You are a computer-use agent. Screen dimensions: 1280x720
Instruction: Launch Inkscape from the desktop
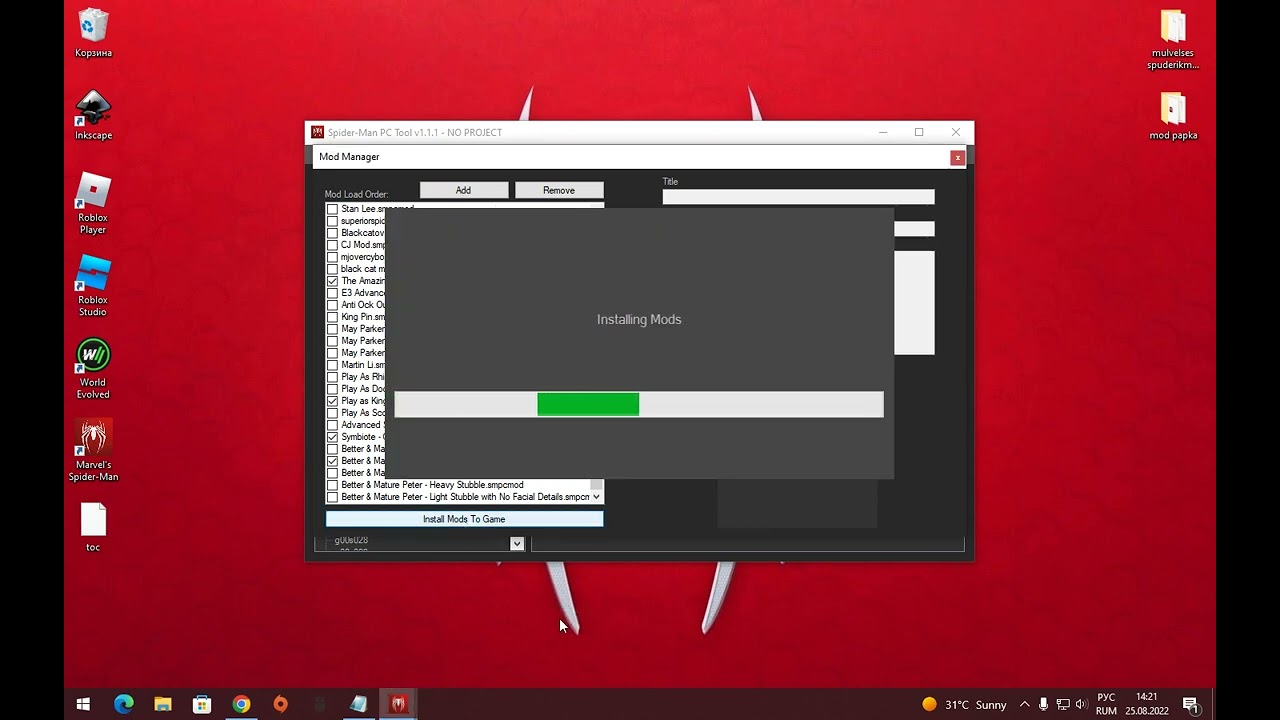click(93, 115)
